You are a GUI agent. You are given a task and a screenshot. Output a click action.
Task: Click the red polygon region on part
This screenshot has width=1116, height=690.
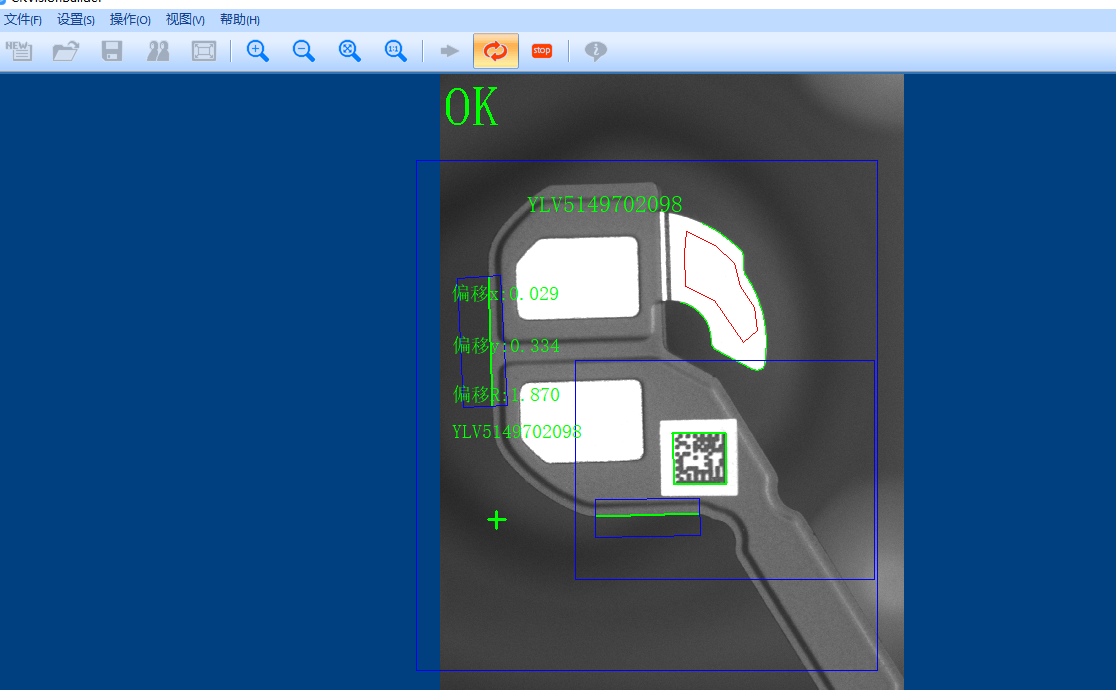coord(720,286)
